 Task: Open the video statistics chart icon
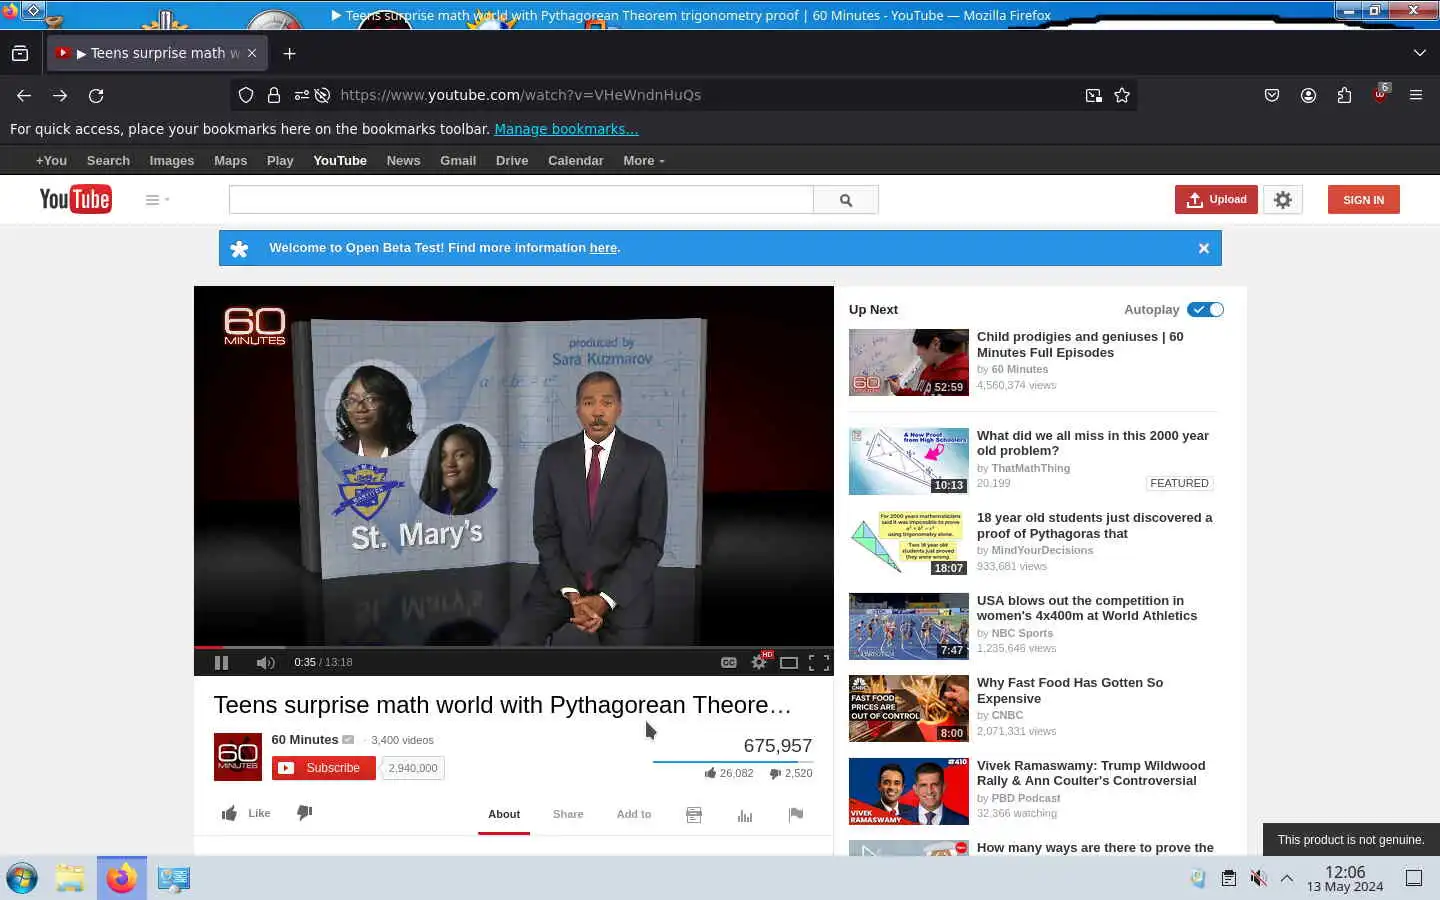coord(745,815)
